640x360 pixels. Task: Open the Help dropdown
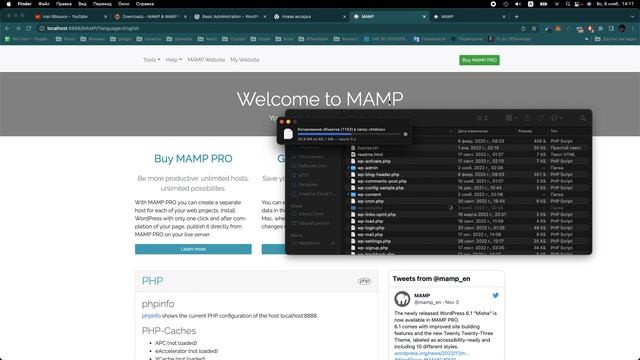coord(173,60)
